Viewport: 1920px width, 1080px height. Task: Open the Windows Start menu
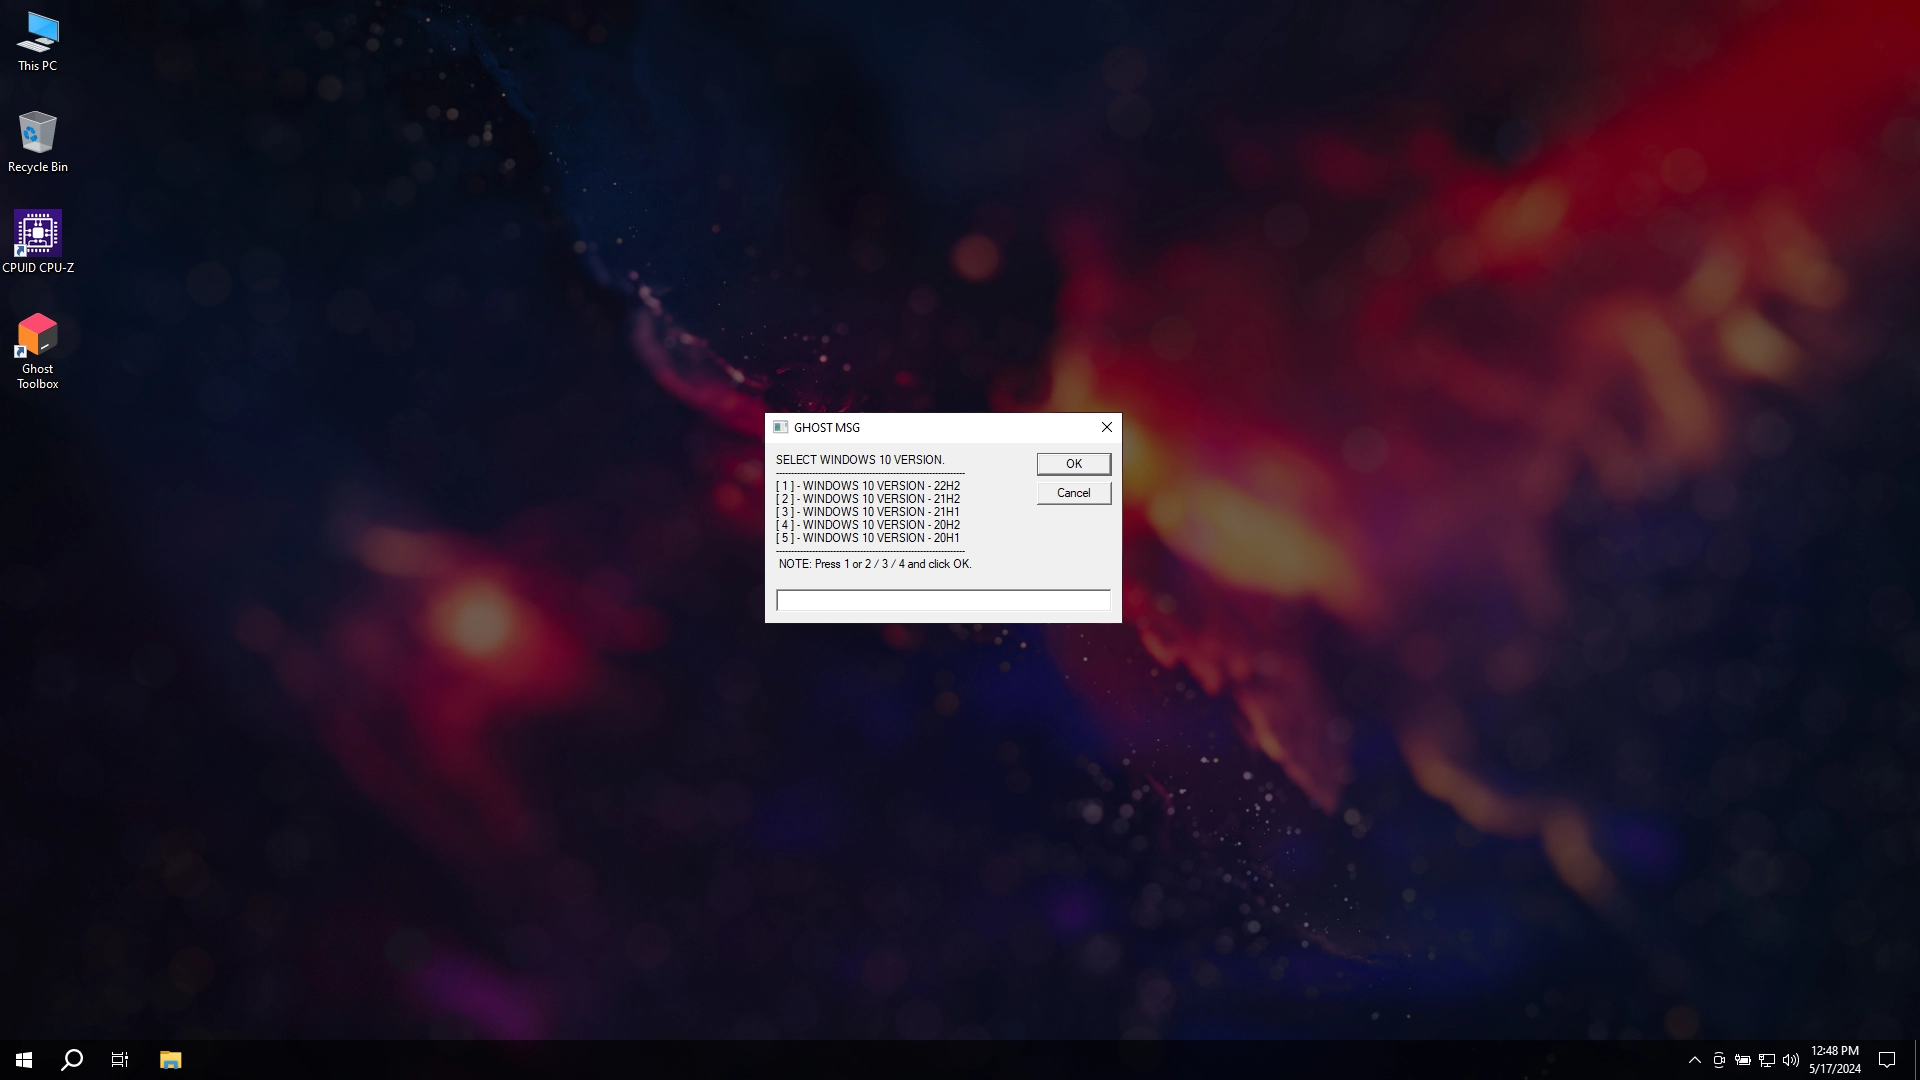point(24,1060)
